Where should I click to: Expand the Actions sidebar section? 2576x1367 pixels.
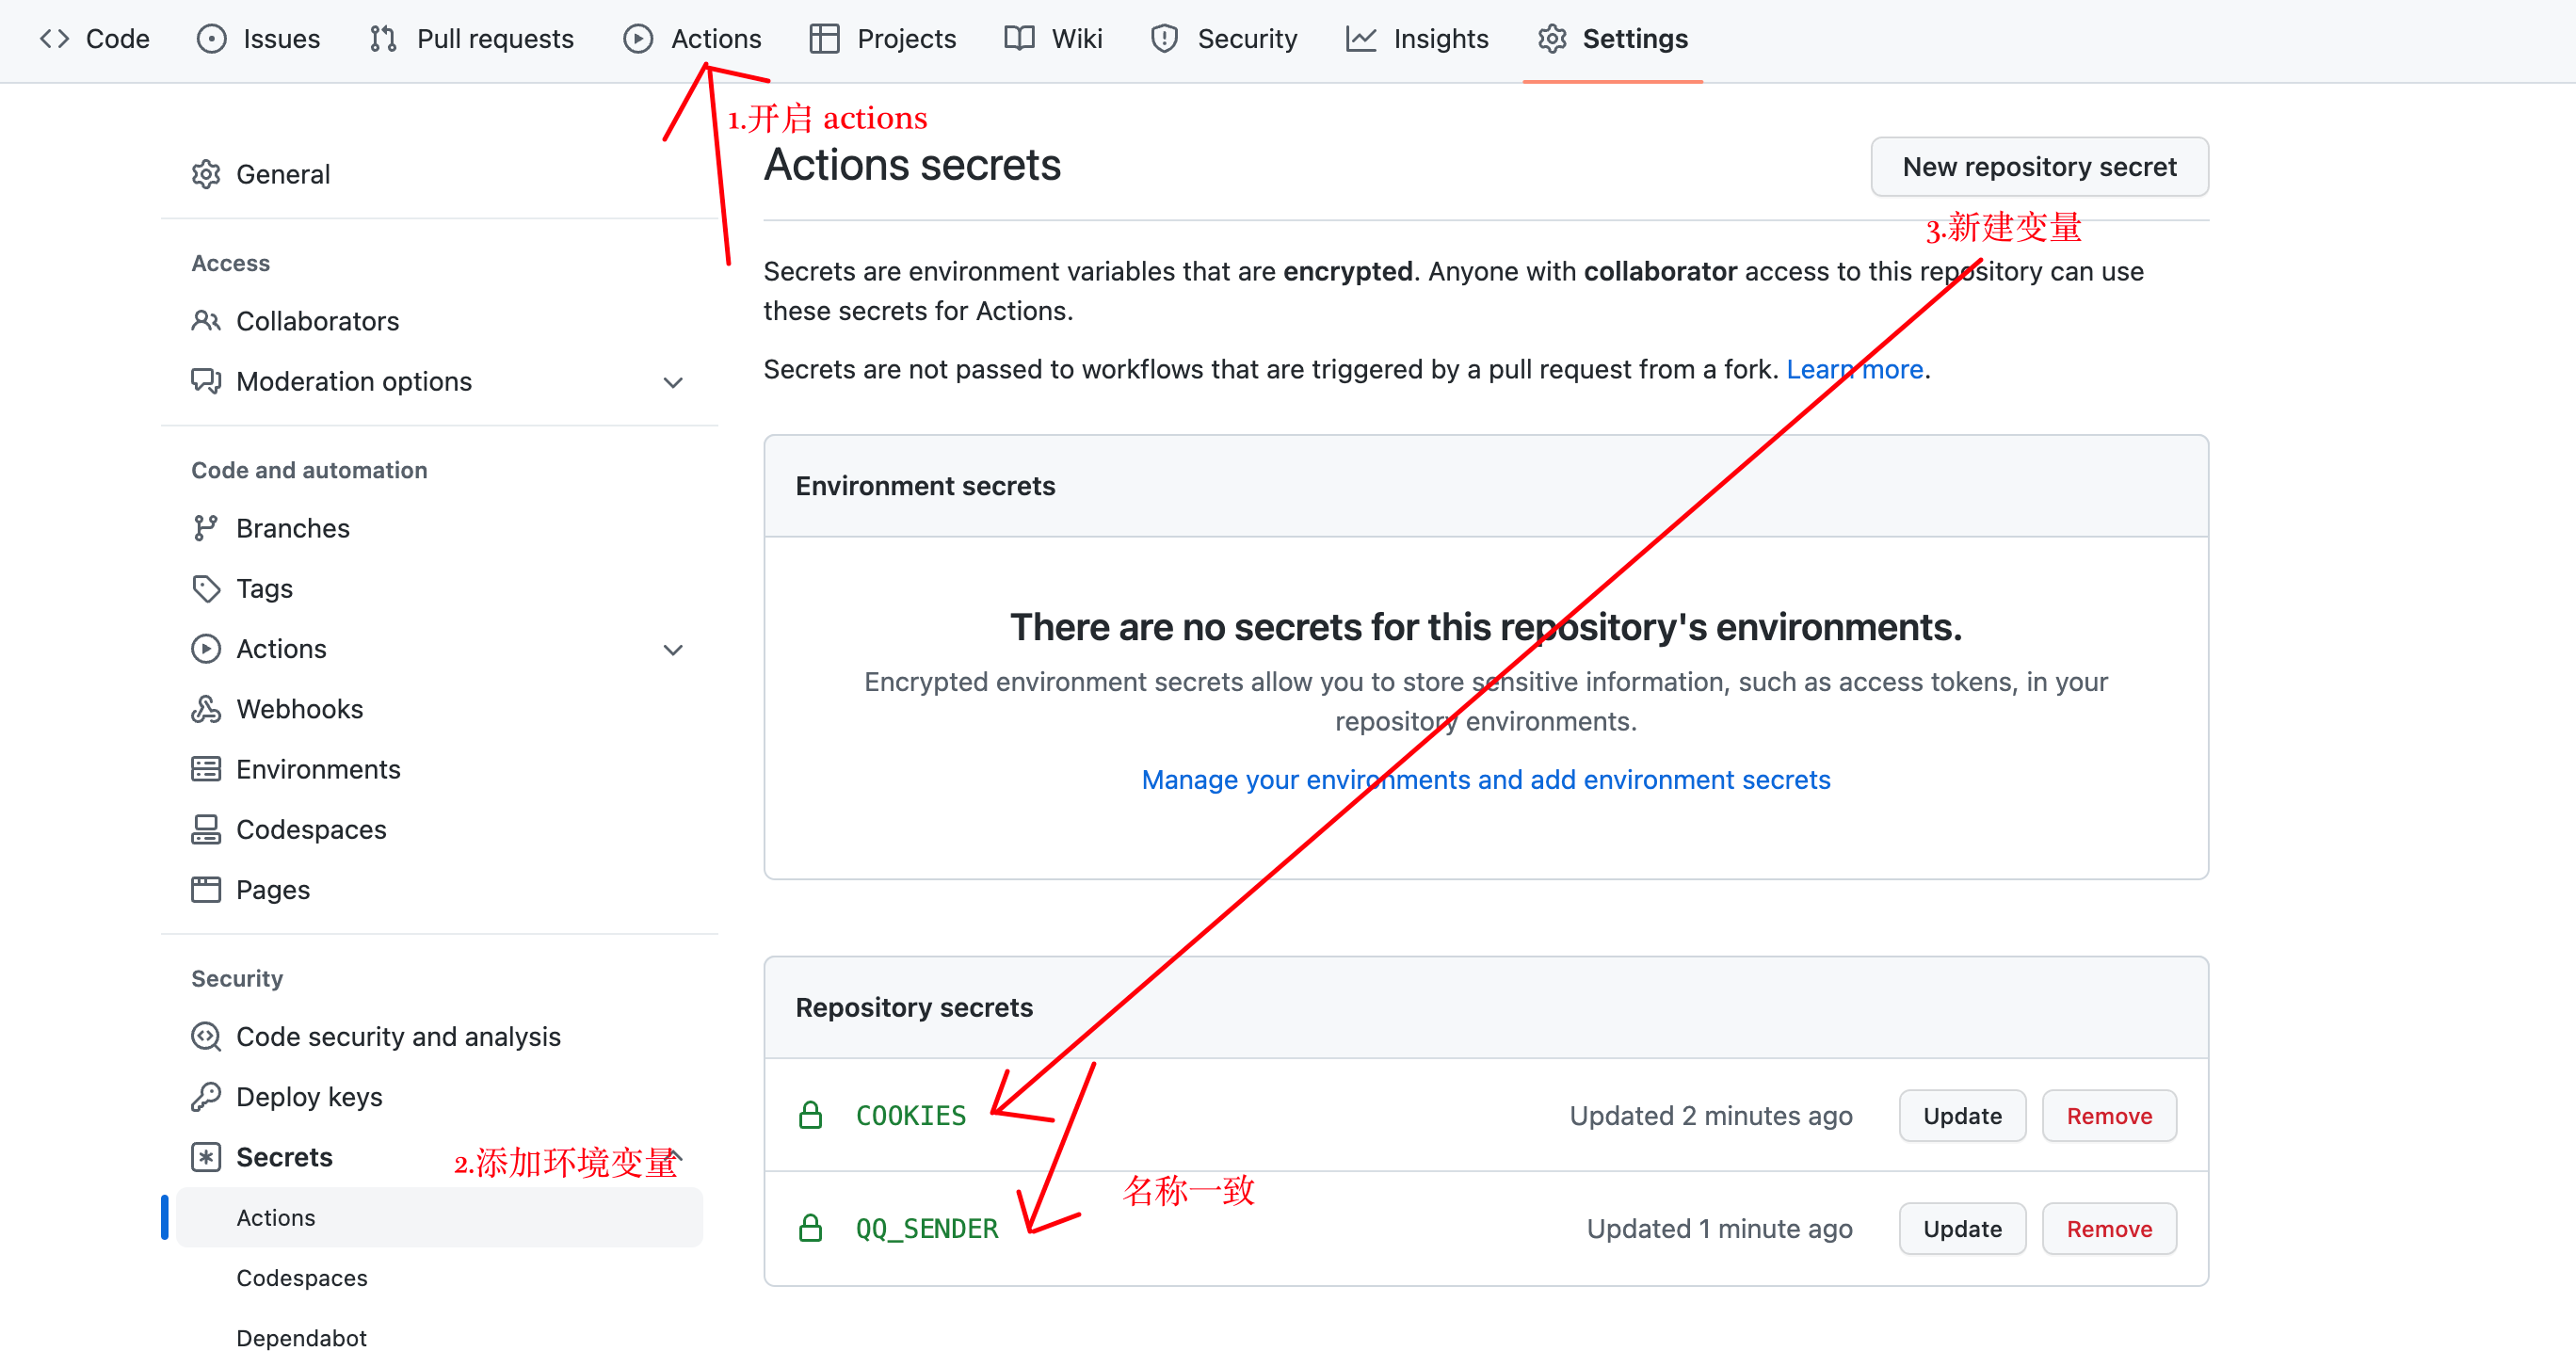click(672, 649)
